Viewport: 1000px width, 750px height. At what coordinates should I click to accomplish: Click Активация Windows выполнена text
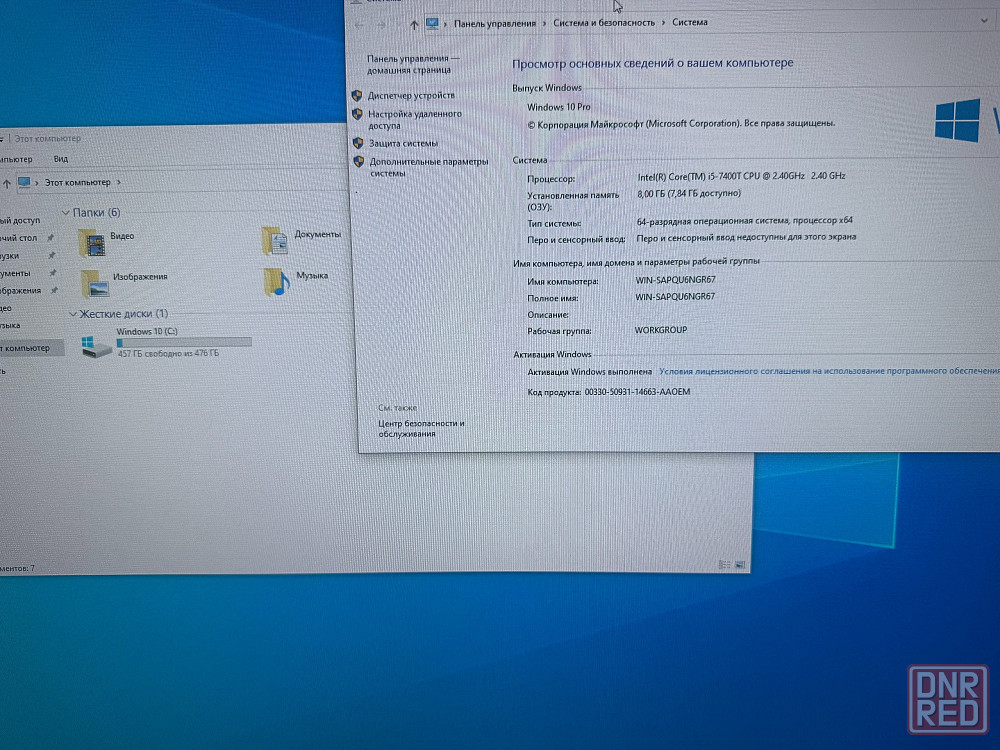(x=589, y=372)
